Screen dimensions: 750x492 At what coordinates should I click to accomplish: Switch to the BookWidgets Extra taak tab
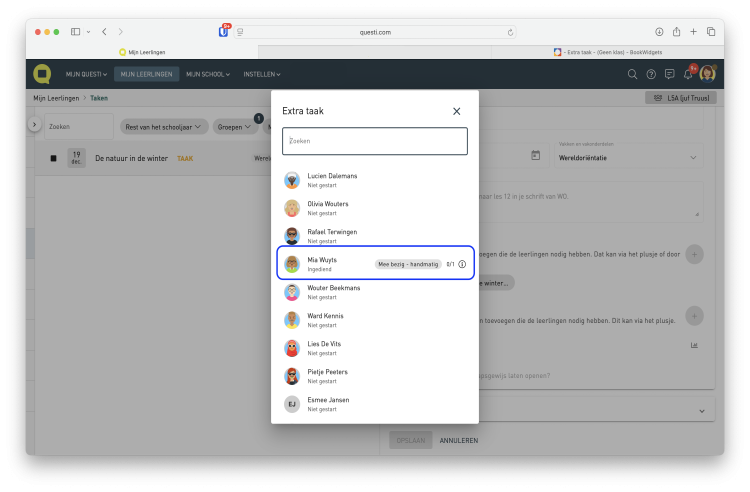click(607, 52)
